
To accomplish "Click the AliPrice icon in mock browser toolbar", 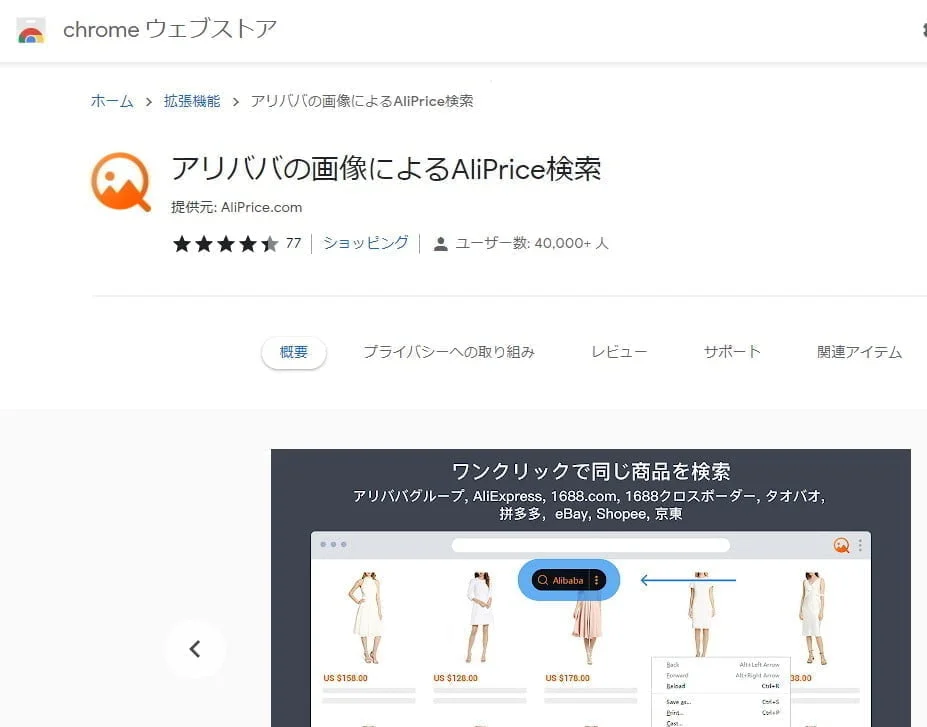I will click(x=841, y=545).
